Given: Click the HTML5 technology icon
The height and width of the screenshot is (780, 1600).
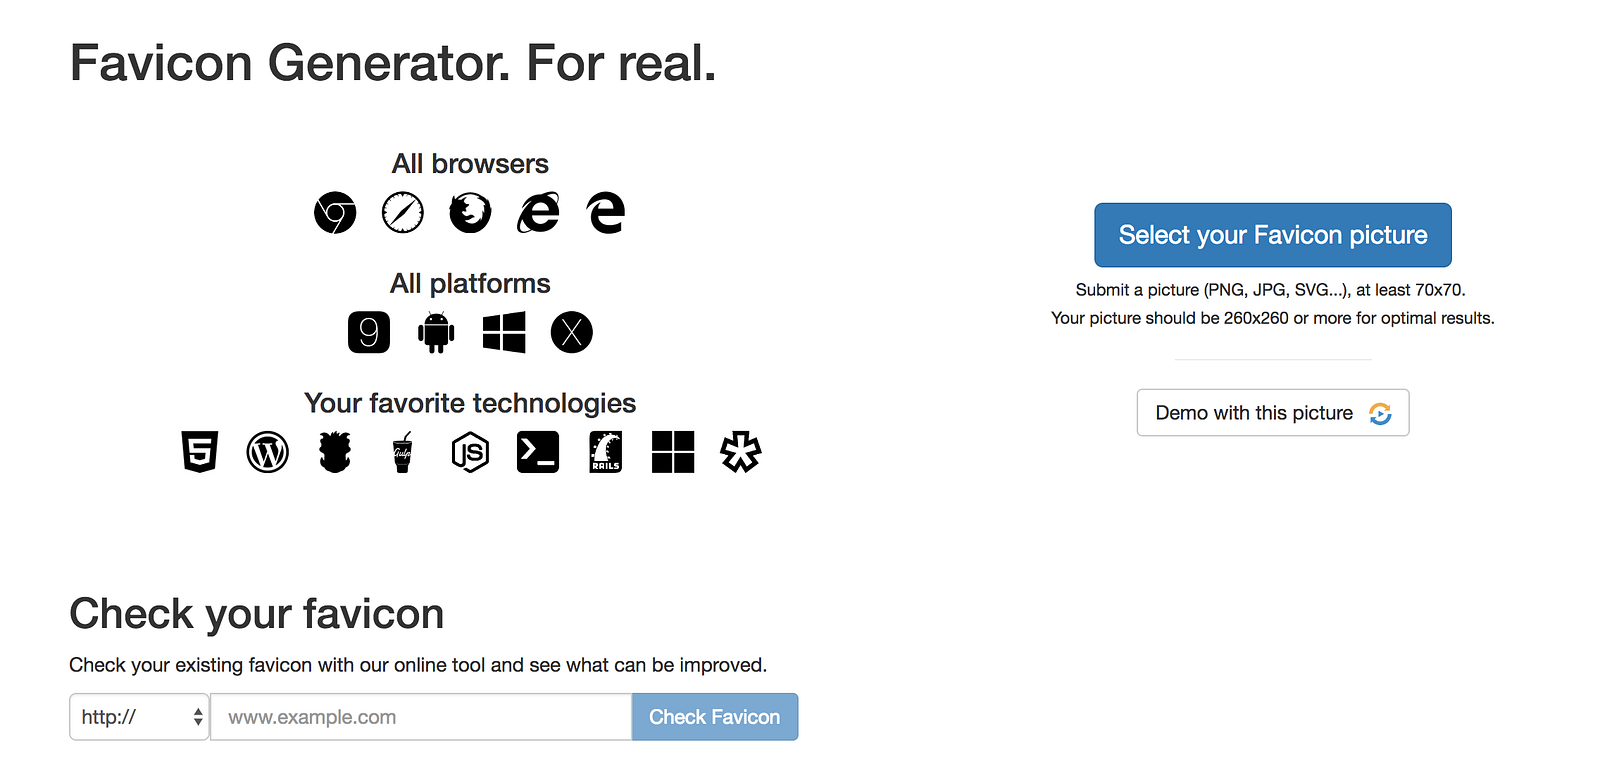Looking at the screenshot, I should (200, 452).
